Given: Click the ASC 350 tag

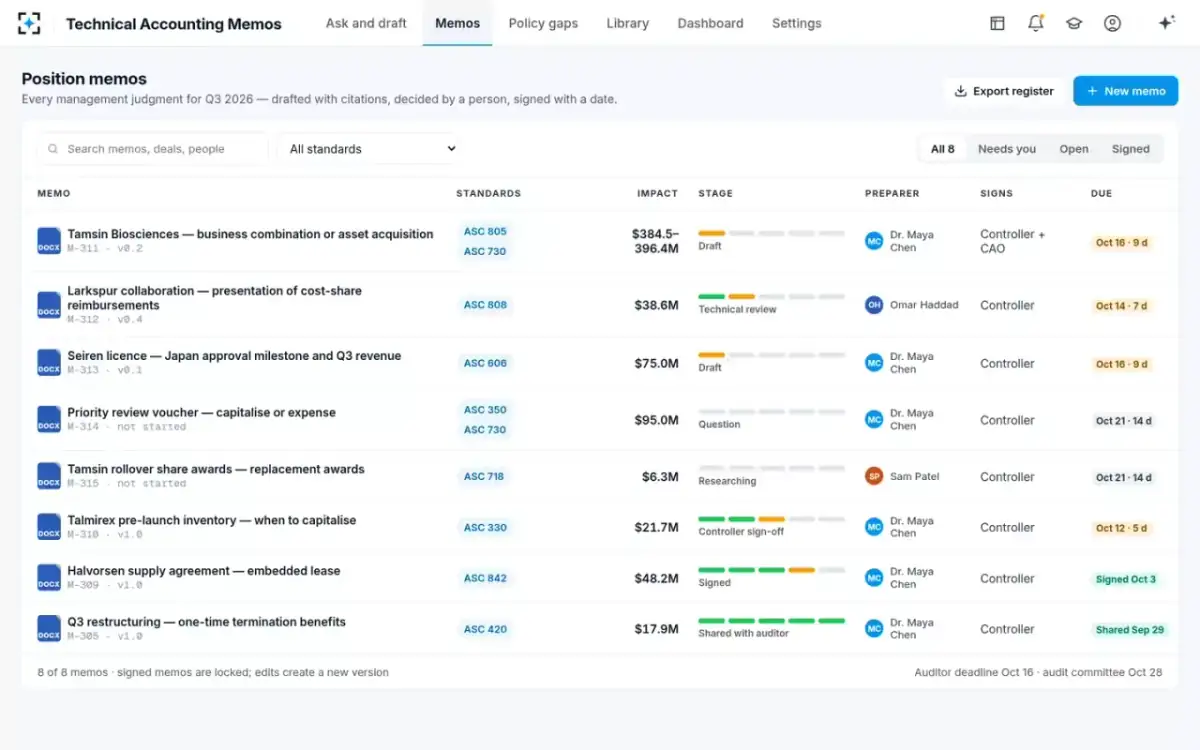Looking at the screenshot, I should click(x=485, y=410).
